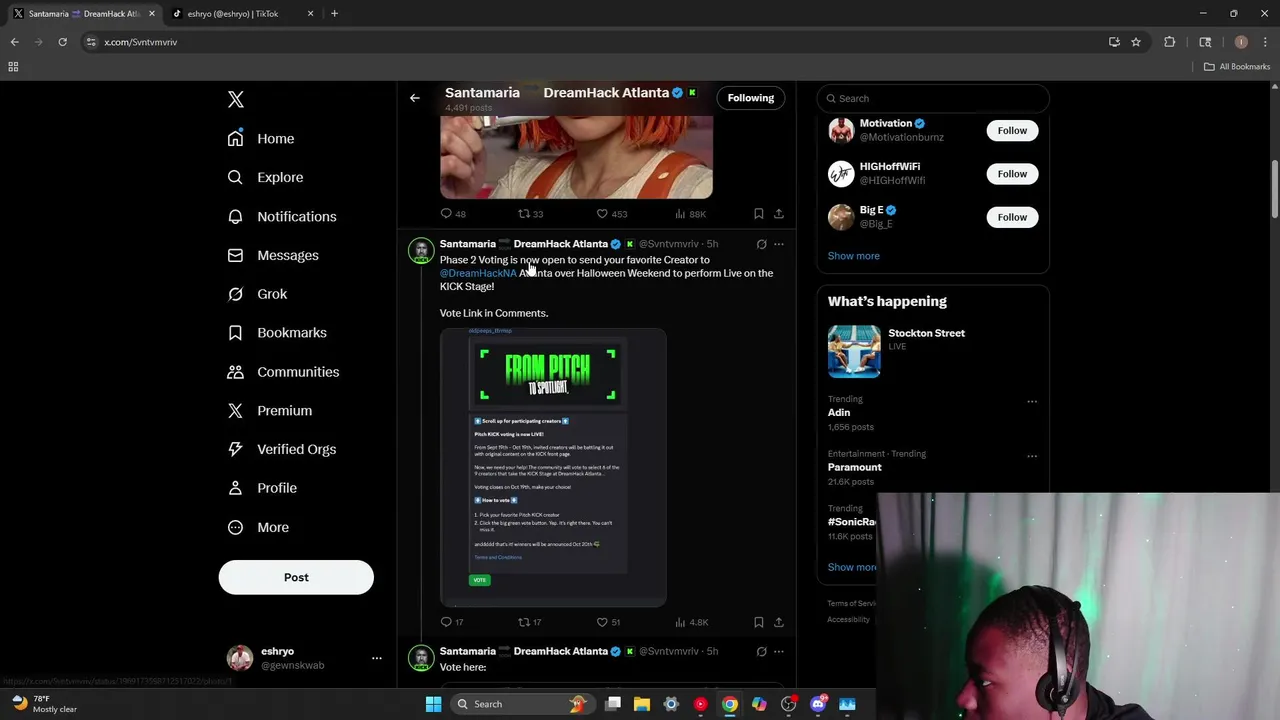View analytics showing 88K views
The image size is (1280, 720).
click(690, 214)
